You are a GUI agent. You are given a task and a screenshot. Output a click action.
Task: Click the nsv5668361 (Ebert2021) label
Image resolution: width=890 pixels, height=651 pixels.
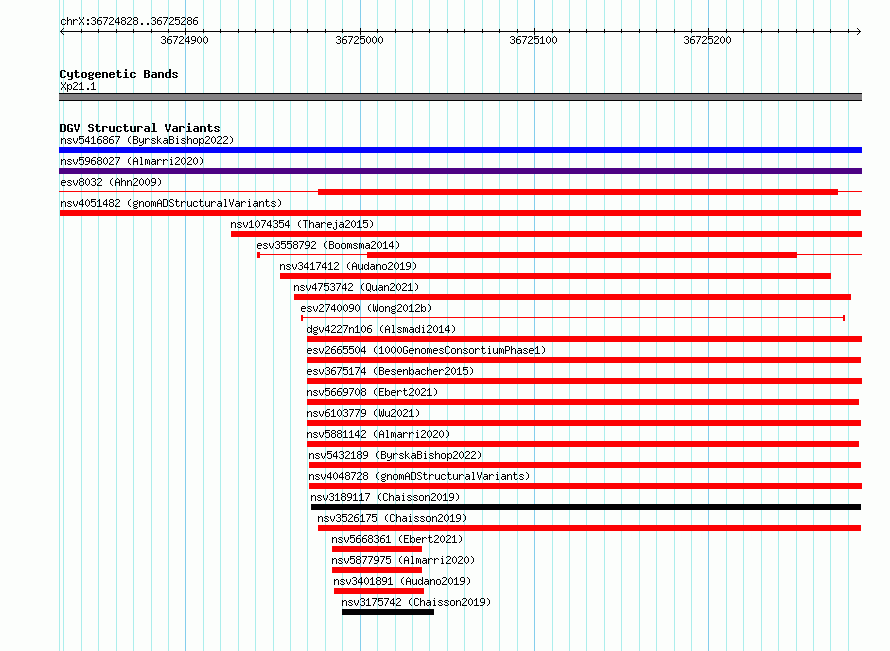[397, 539]
